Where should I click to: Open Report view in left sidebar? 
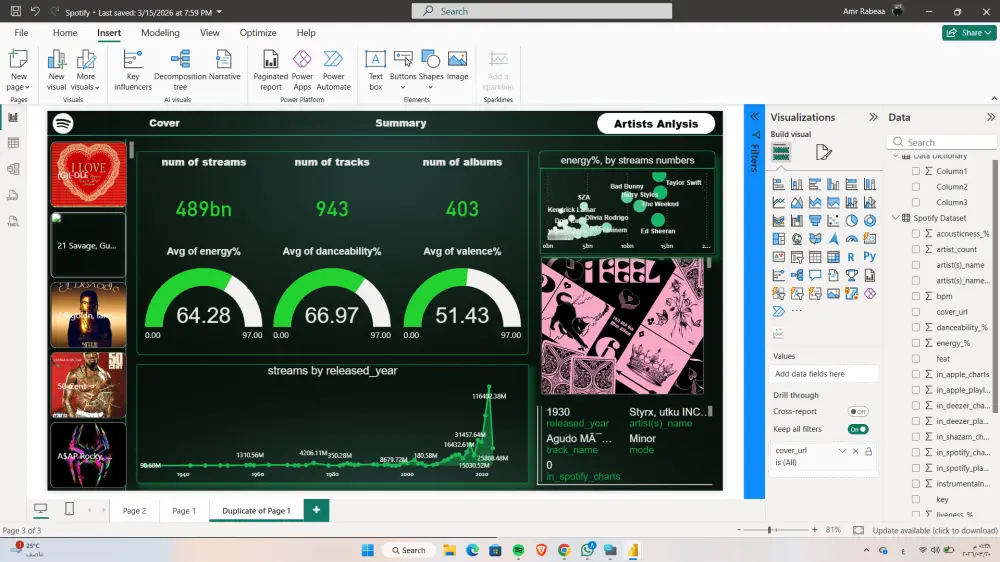[13, 117]
